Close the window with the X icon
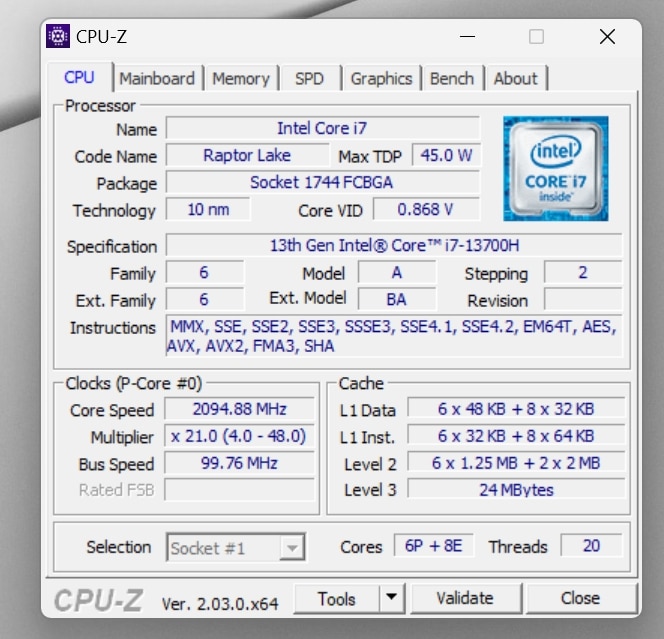664x639 pixels. 607,37
